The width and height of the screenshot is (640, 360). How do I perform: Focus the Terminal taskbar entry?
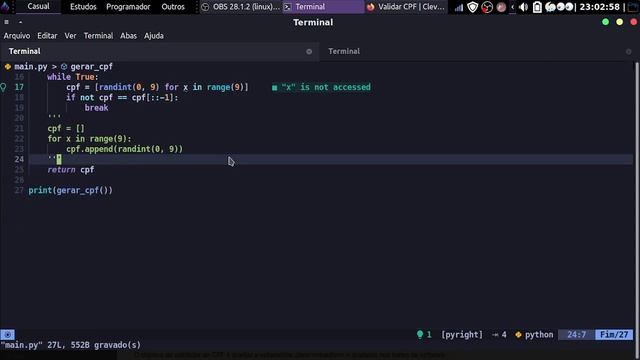322,7
